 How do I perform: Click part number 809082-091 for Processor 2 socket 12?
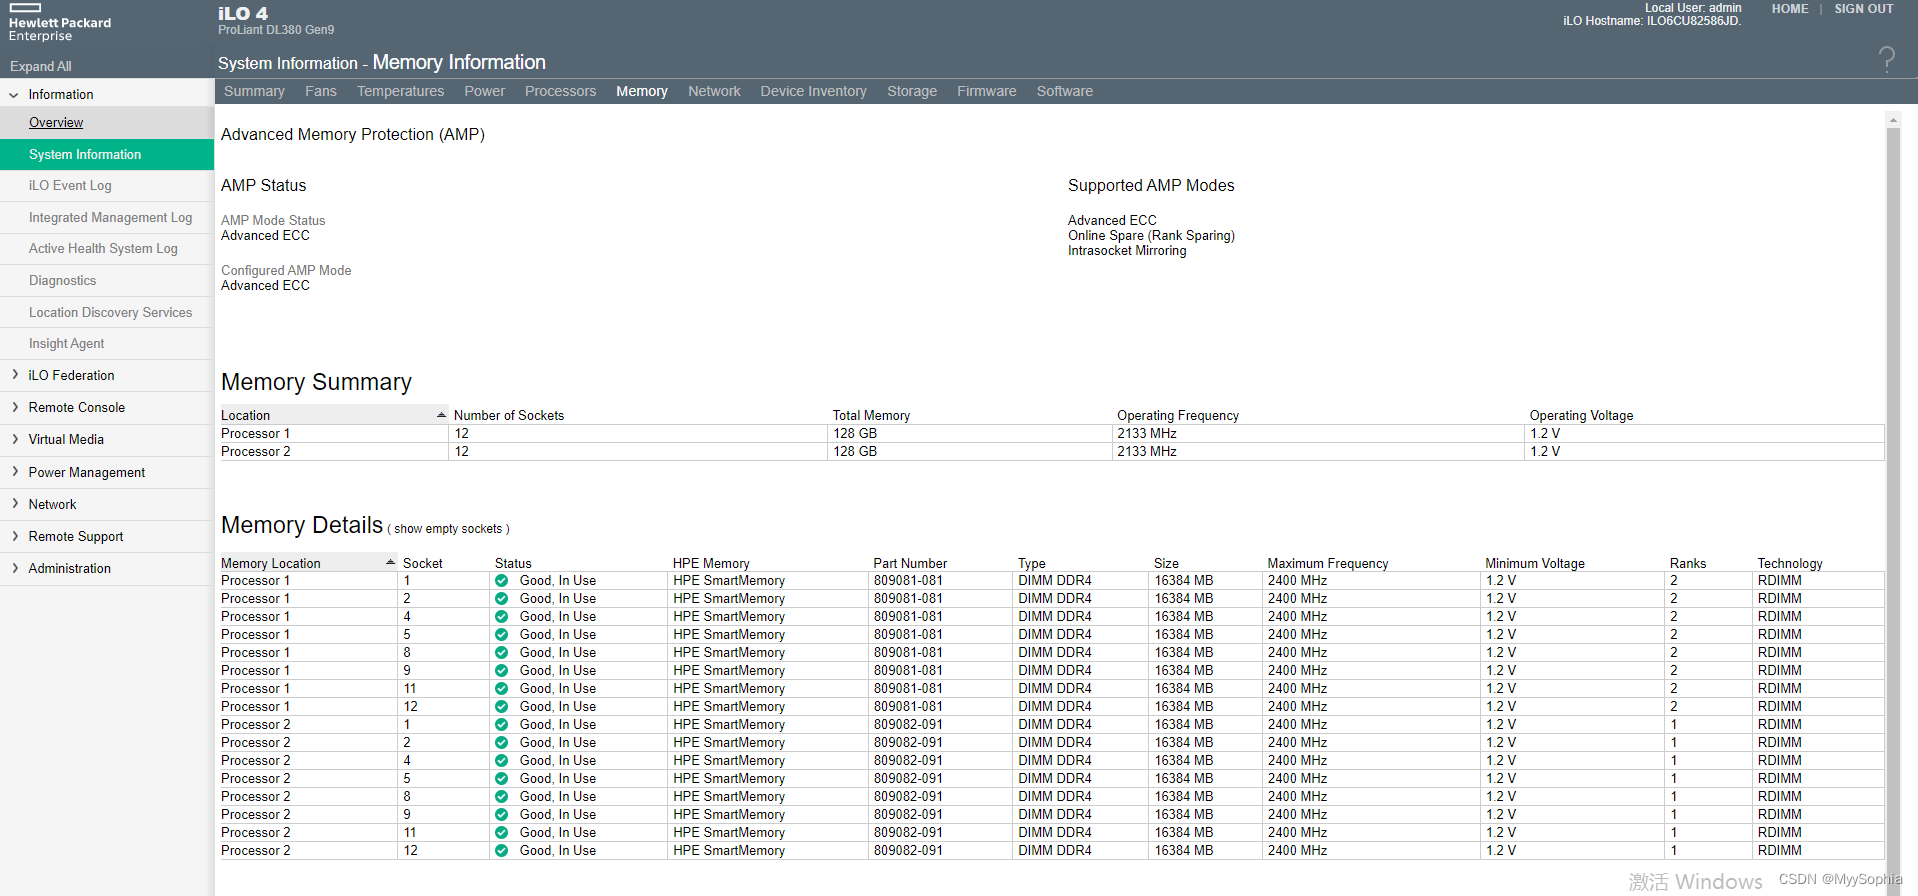pyautogui.click(x=908, y=851)
